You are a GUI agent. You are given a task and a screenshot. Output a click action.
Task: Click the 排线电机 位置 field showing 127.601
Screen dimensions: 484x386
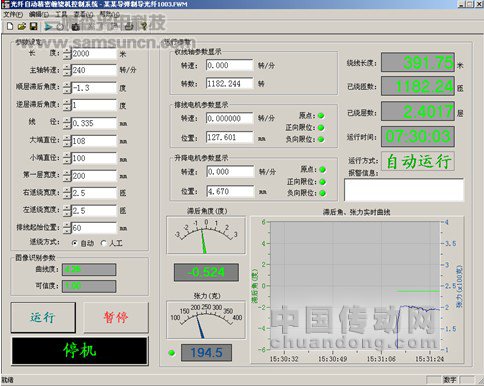[229, 137]
